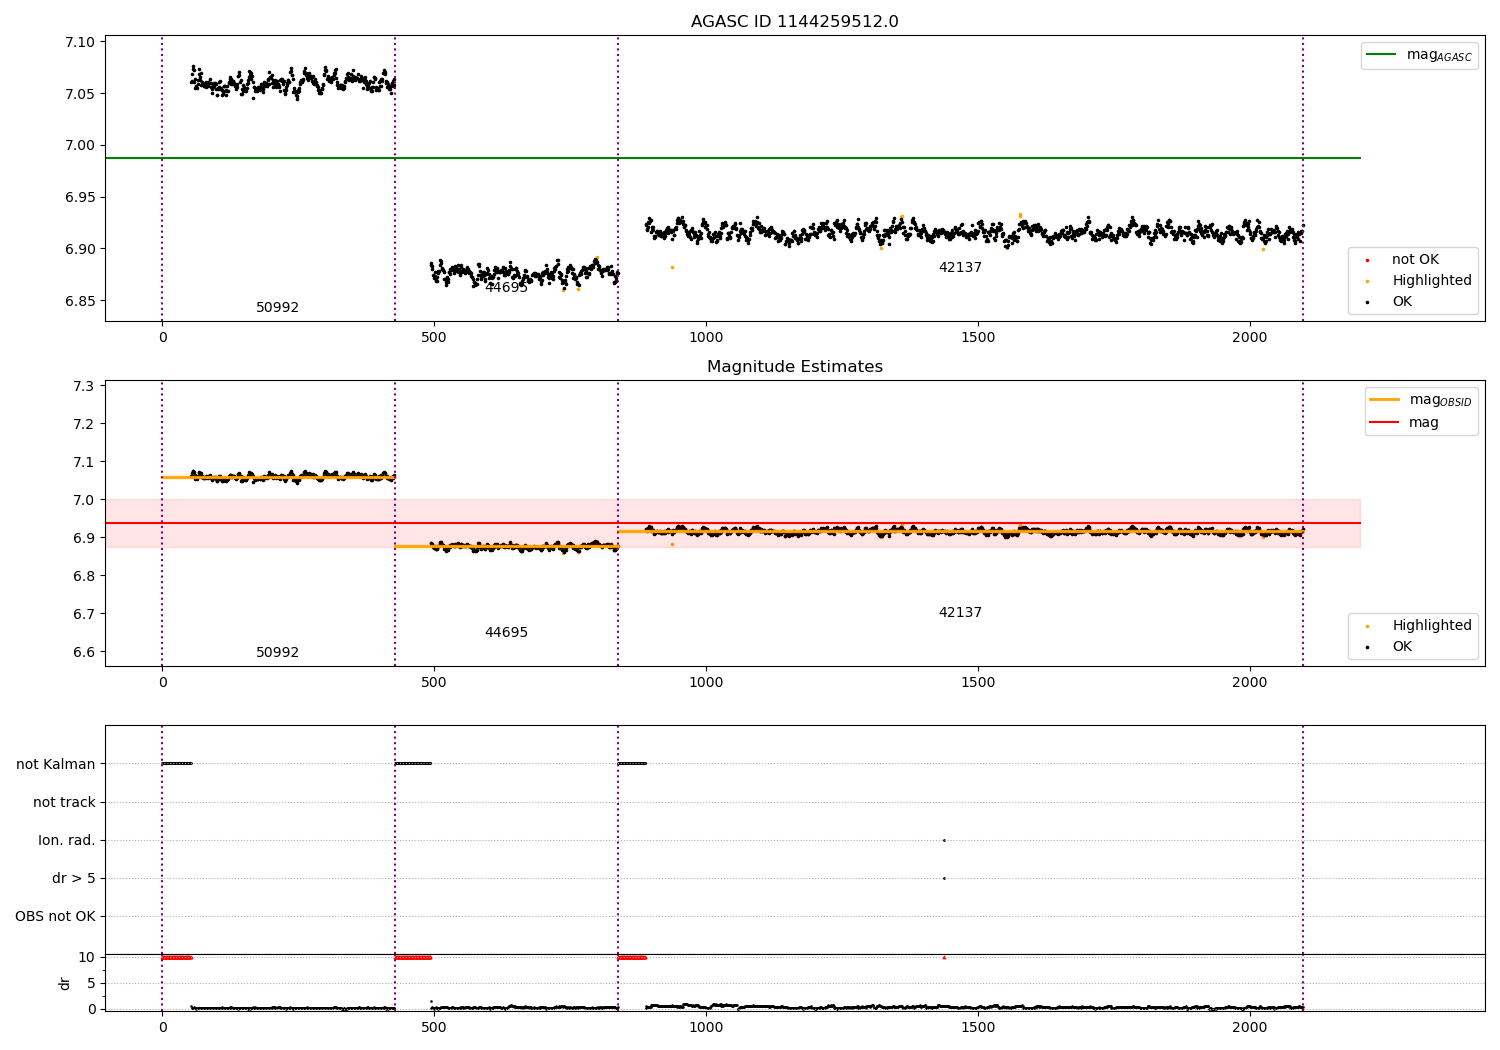Click the green mag AGASC horizontal line in the top plot
1500x1050 pixels.
click(x=732, y=158)
